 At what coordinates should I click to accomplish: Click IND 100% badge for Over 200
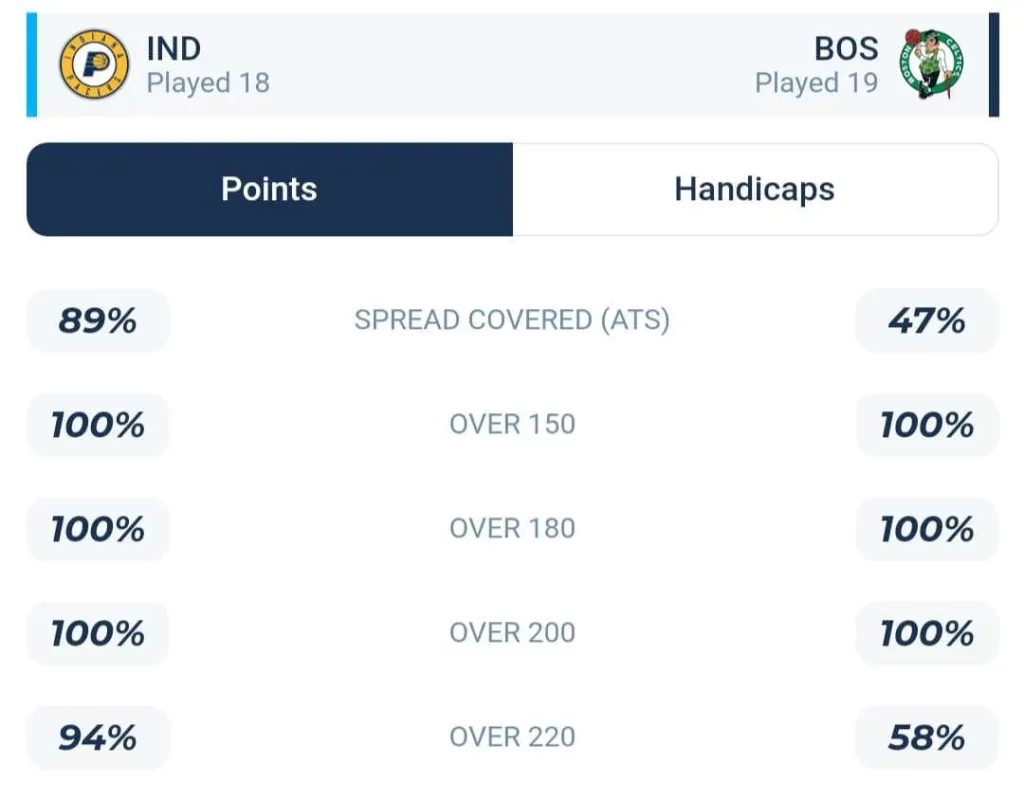(97, 633)
